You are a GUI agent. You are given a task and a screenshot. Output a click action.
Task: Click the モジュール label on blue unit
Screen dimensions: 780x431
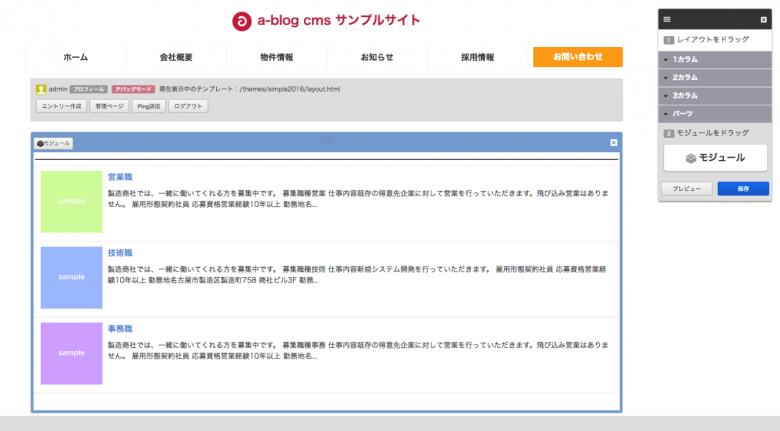[54, 143]
